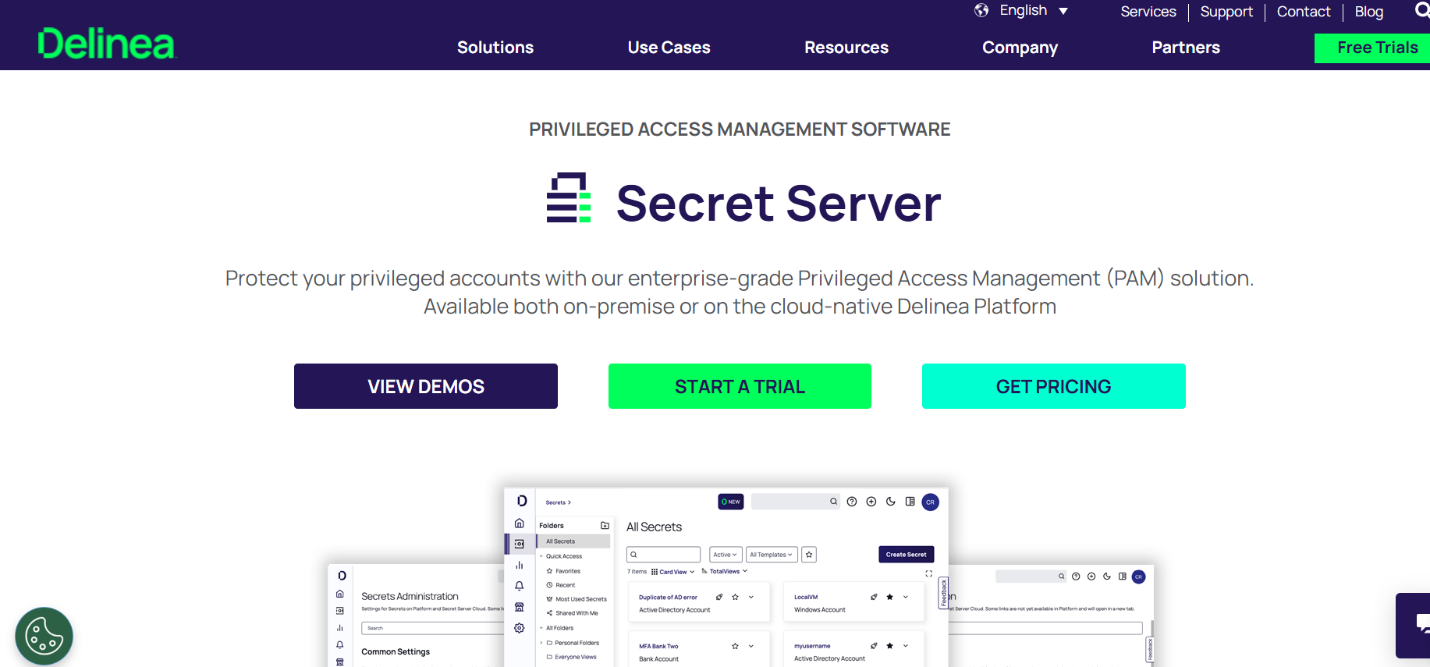Open the Resources menu

[846, 47]
